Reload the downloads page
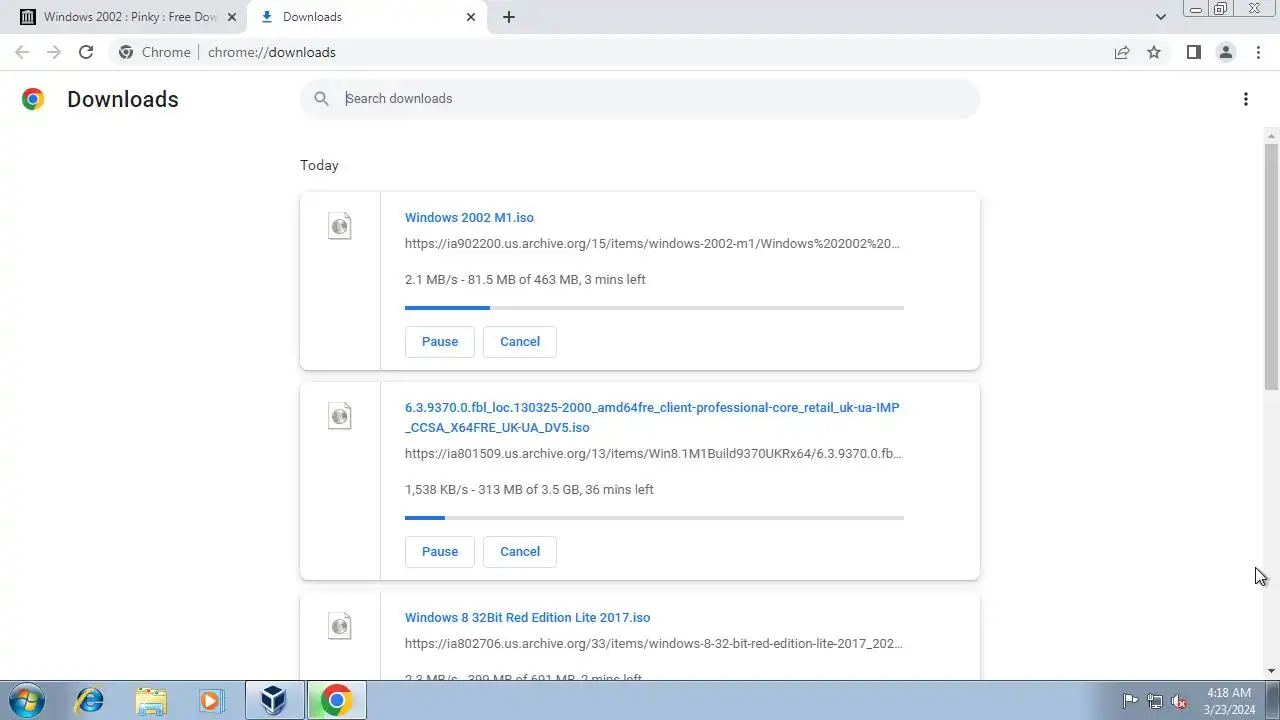The height and width of the screenshot is (720, 1280). pyautogui.click(x=86, y=52)
